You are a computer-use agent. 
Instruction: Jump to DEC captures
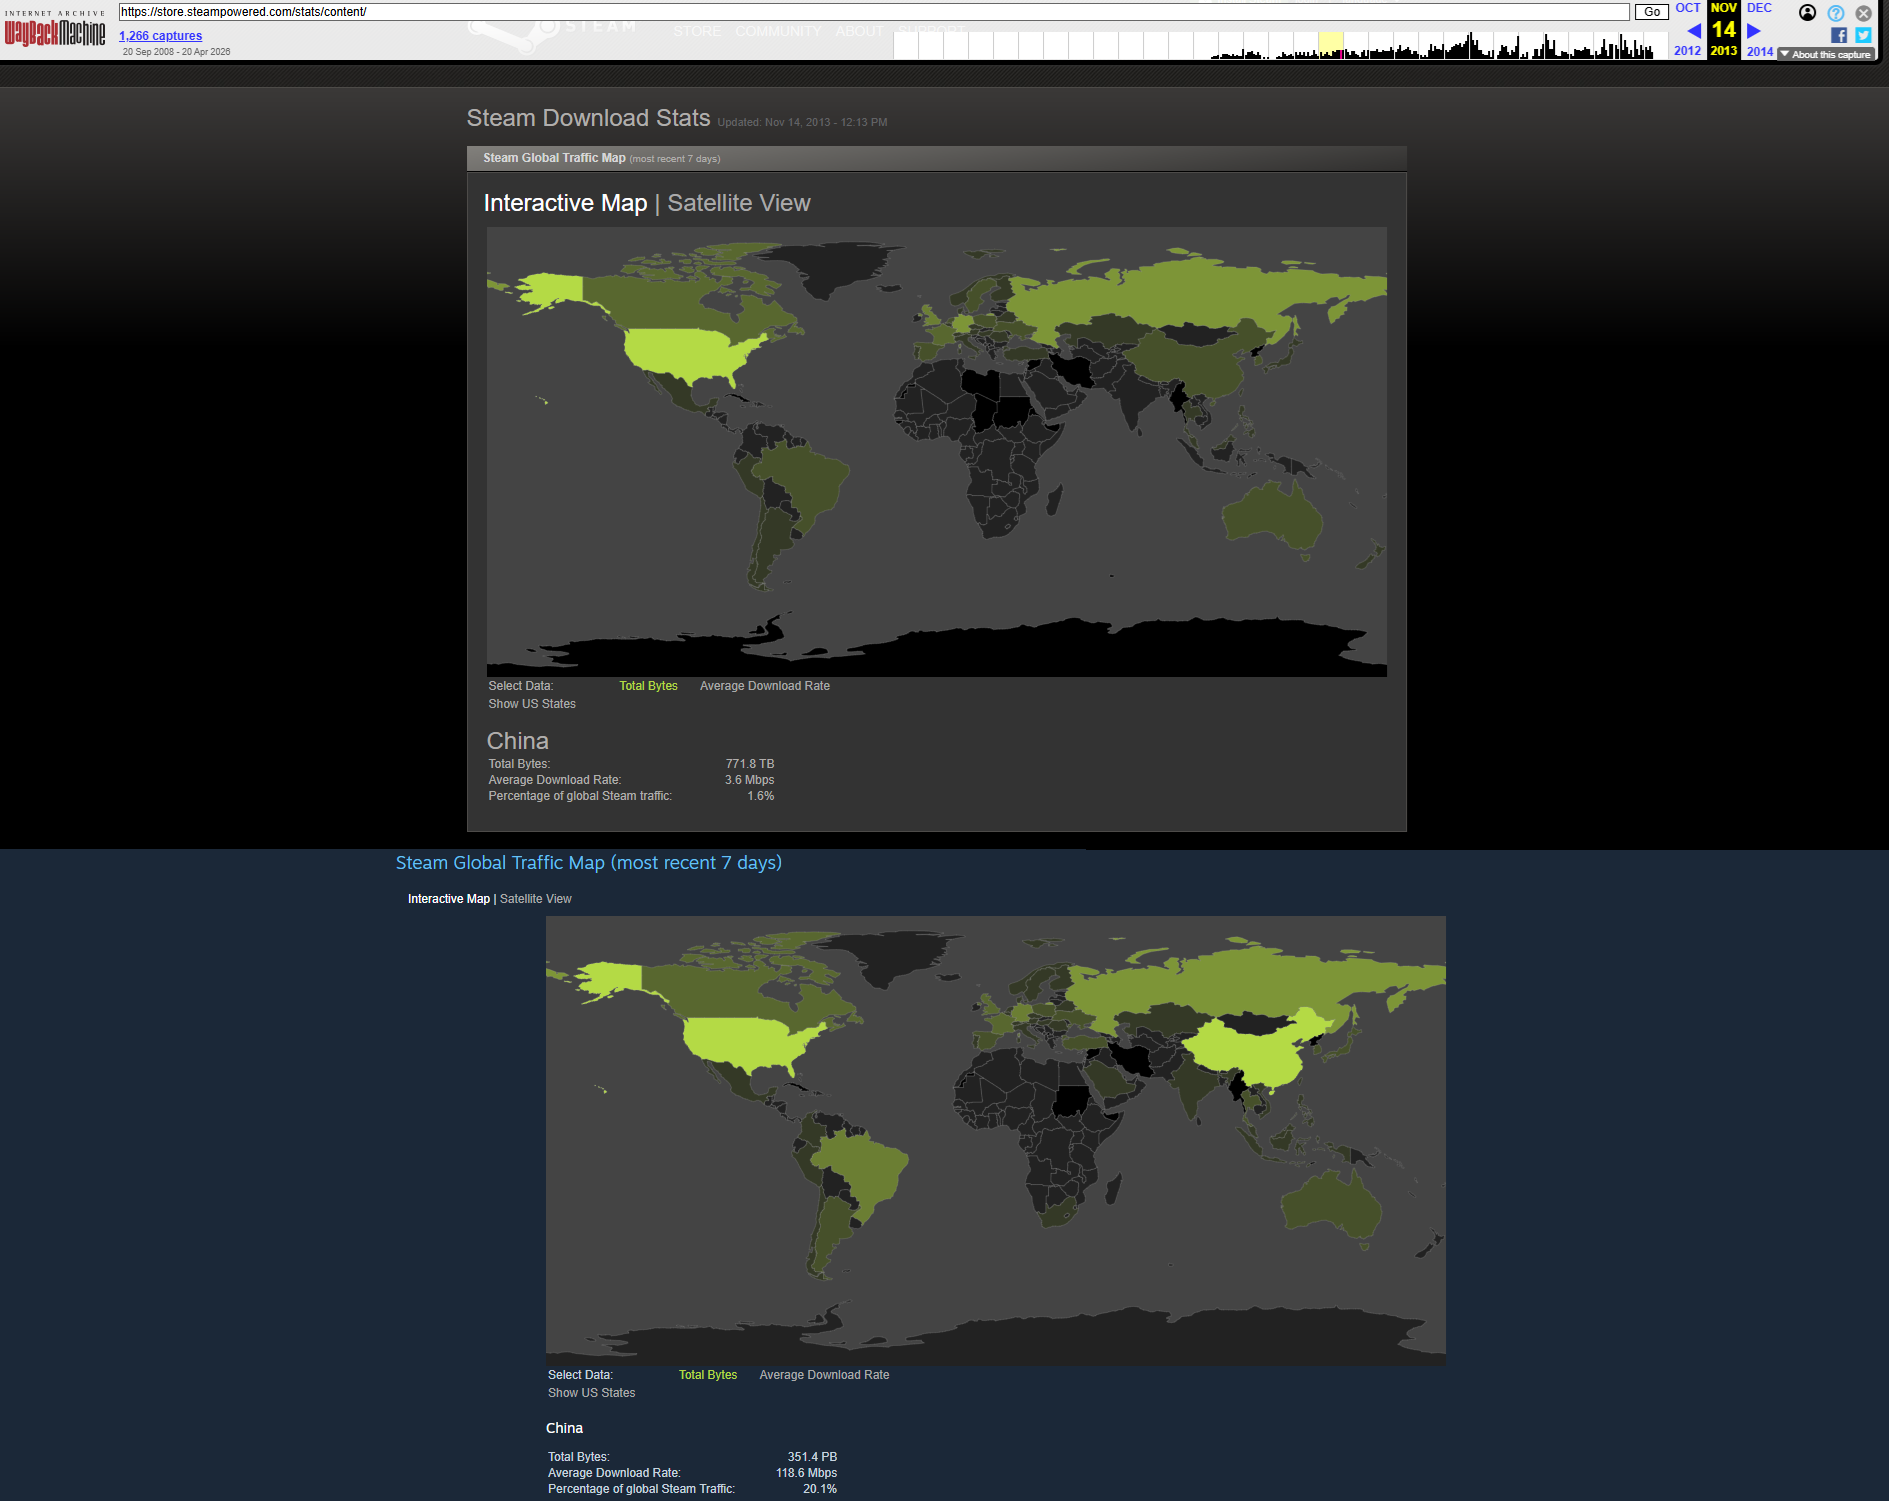click(1759, 8)
